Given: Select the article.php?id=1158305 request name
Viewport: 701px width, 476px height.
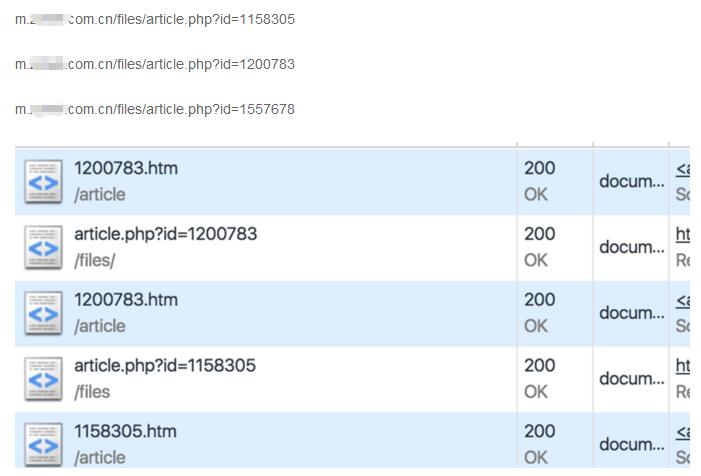Looking at the screenshot, I should tap(165, 365).
